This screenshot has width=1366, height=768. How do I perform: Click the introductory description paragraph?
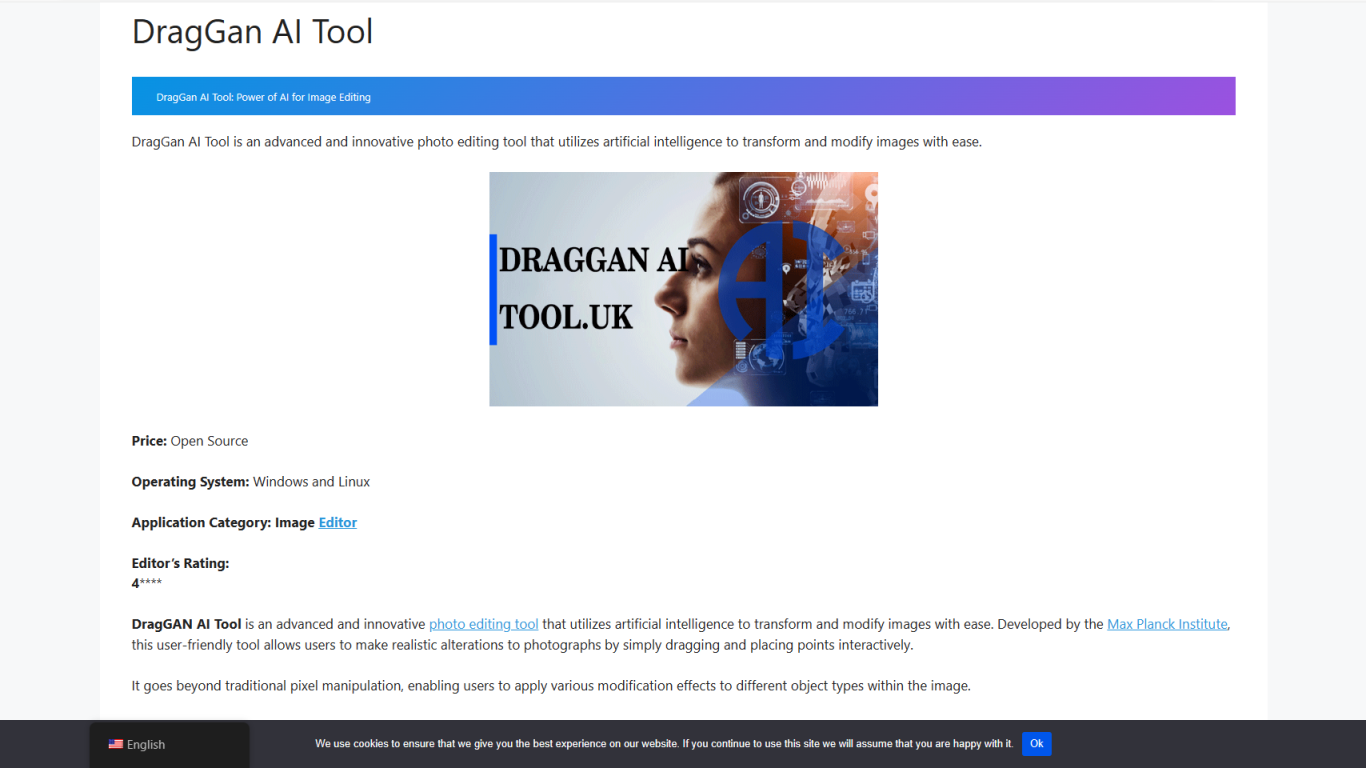tap(556, 141)
